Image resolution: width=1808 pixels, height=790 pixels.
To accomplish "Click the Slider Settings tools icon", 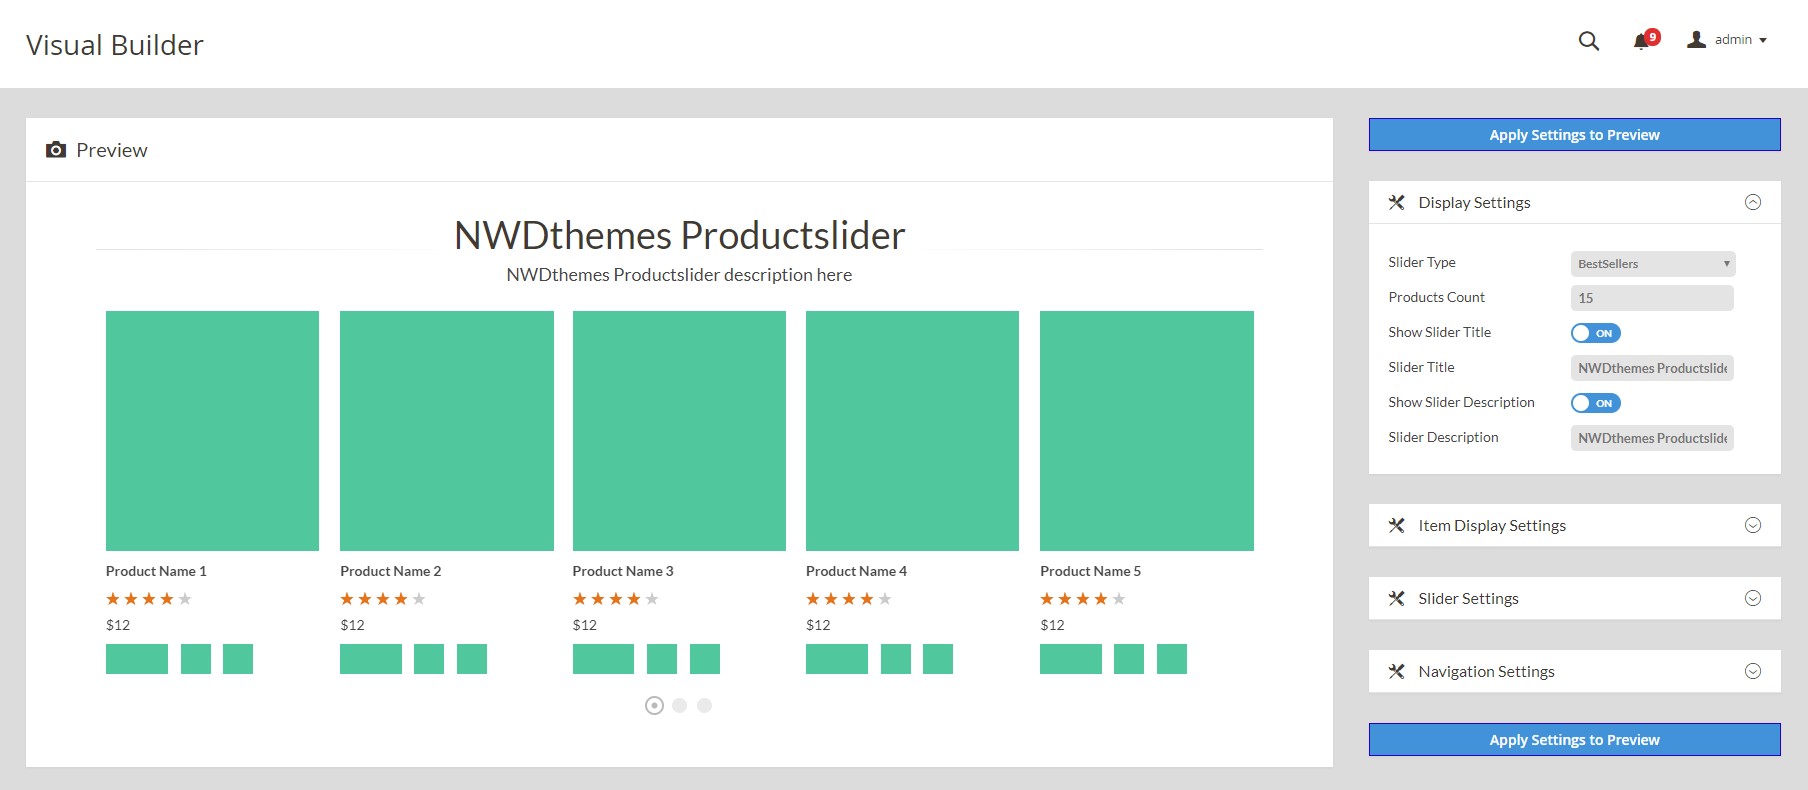I will coord(1396,599).
